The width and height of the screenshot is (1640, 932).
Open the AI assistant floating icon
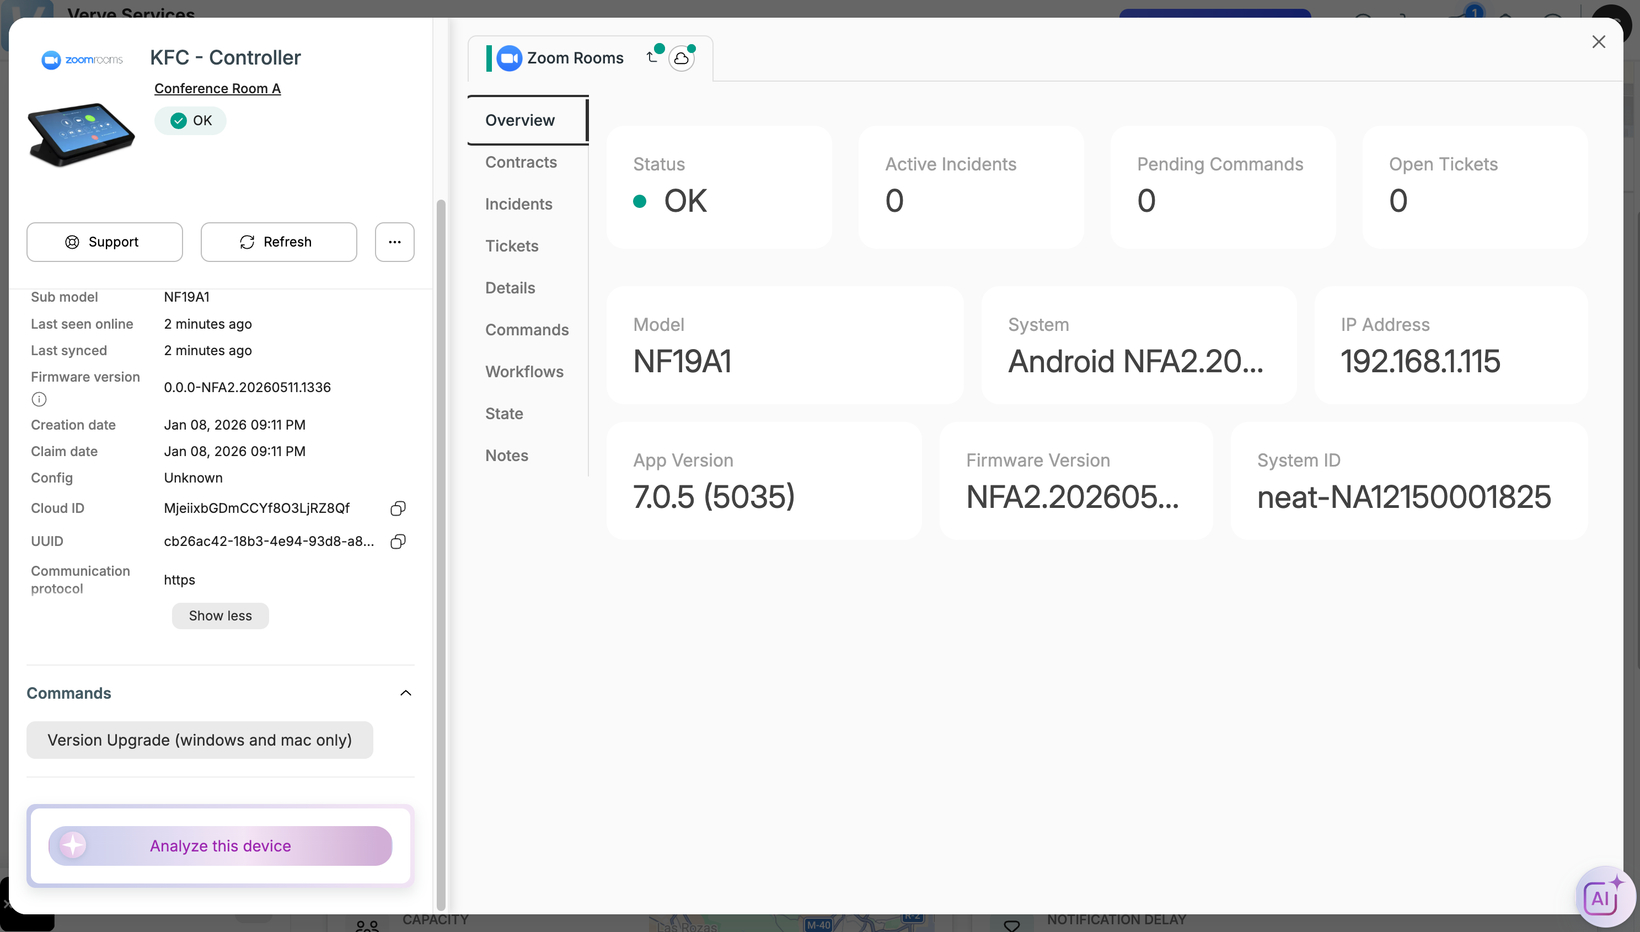(x=1603, y=896)
